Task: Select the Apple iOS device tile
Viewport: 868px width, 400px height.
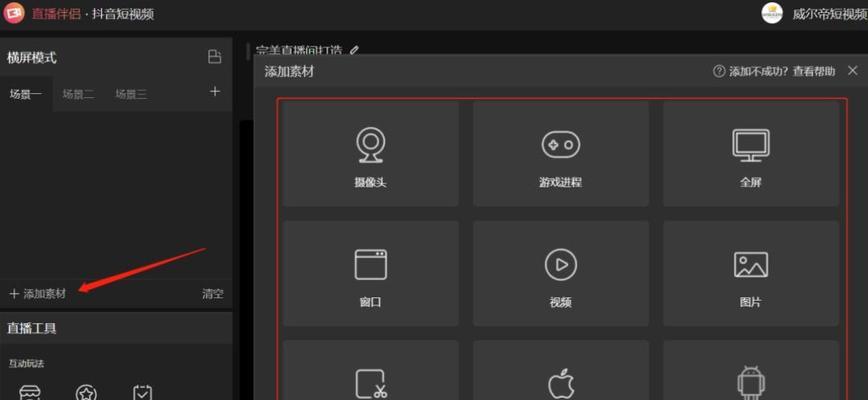Action: [561, 370]
